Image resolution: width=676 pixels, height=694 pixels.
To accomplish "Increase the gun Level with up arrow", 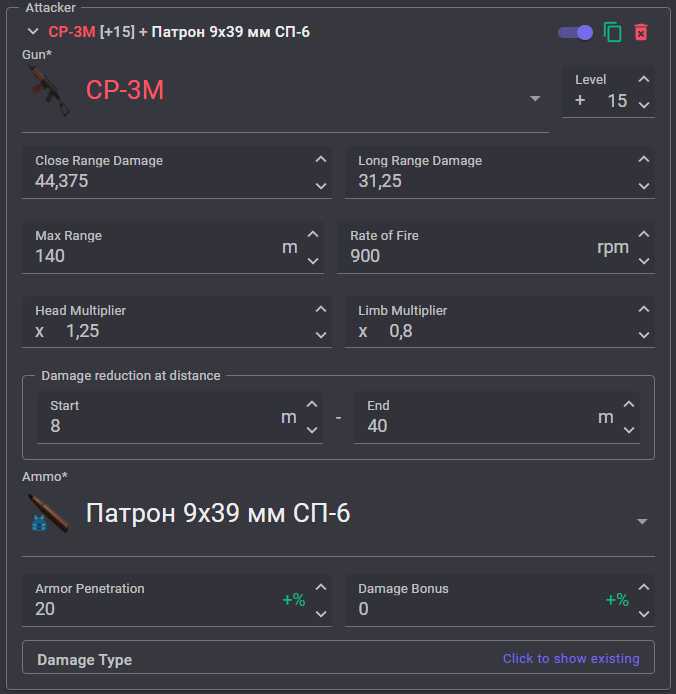I will (x=644, y=79).
